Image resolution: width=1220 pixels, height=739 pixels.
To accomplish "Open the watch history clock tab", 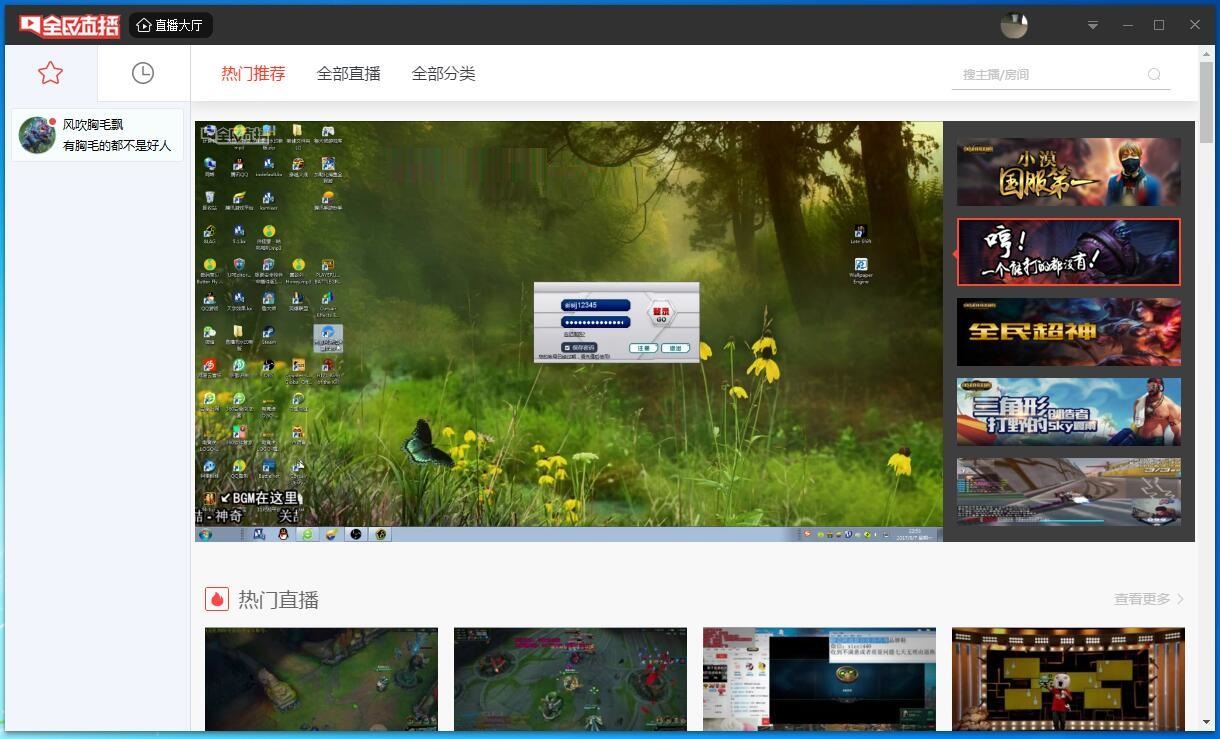I will 143,73.
